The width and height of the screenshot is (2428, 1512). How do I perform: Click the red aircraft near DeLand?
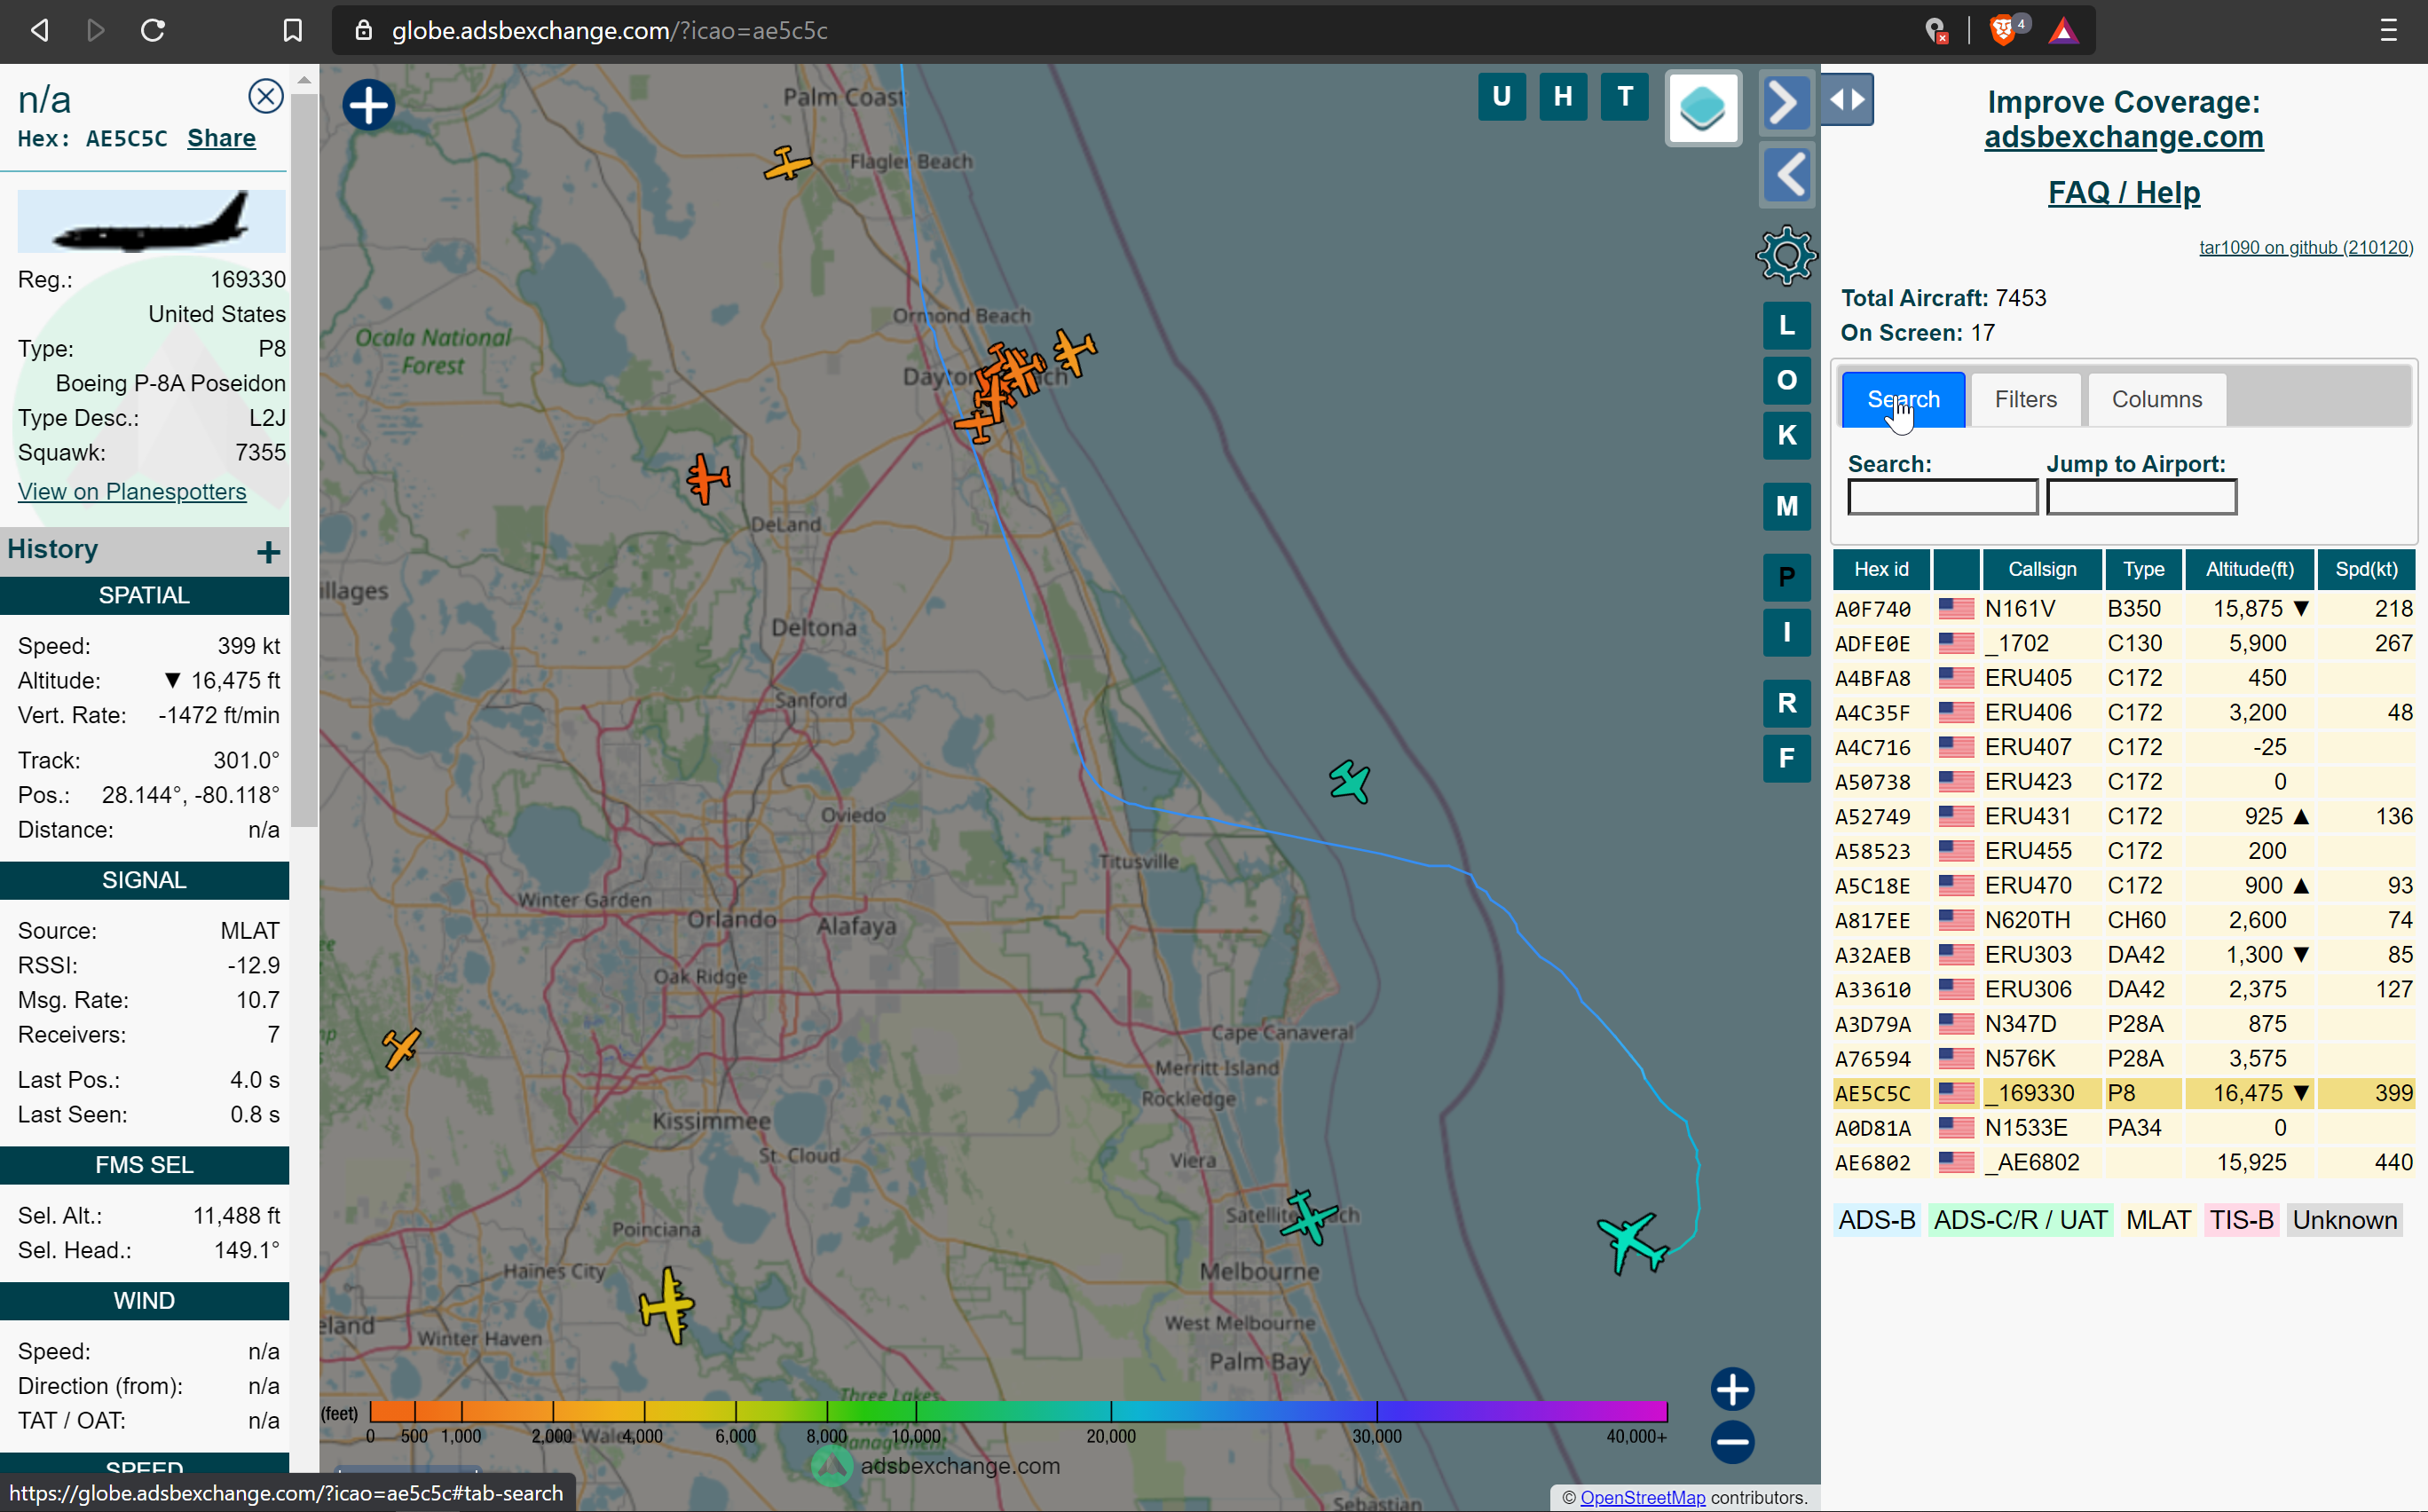pyautogui.click(x=708, y=479)
